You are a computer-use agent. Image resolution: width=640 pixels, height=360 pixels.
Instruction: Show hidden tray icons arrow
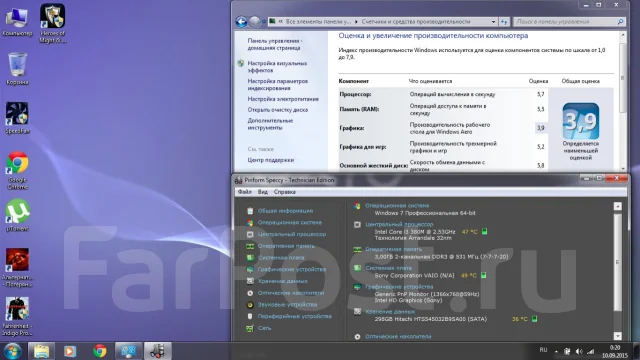point(556,351)
